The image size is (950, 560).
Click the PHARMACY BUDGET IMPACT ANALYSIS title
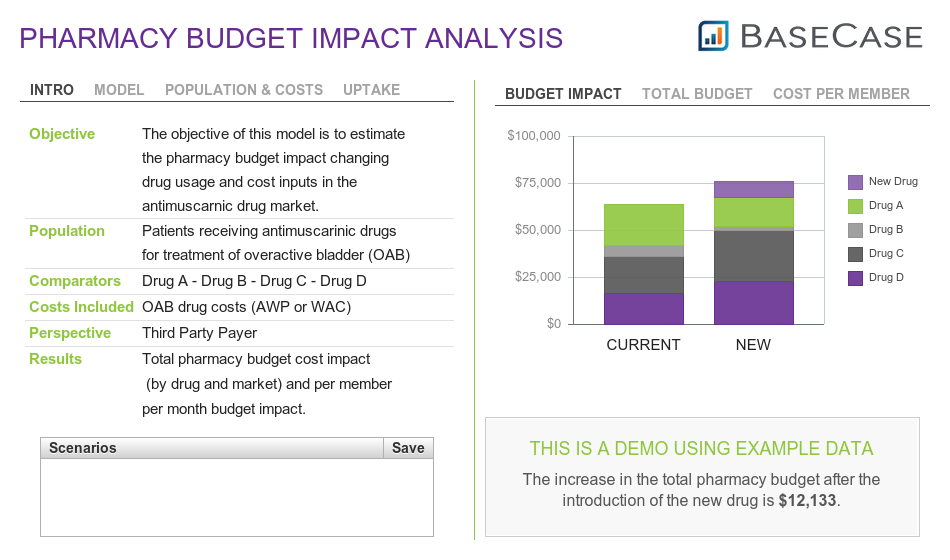pos(291,38)
